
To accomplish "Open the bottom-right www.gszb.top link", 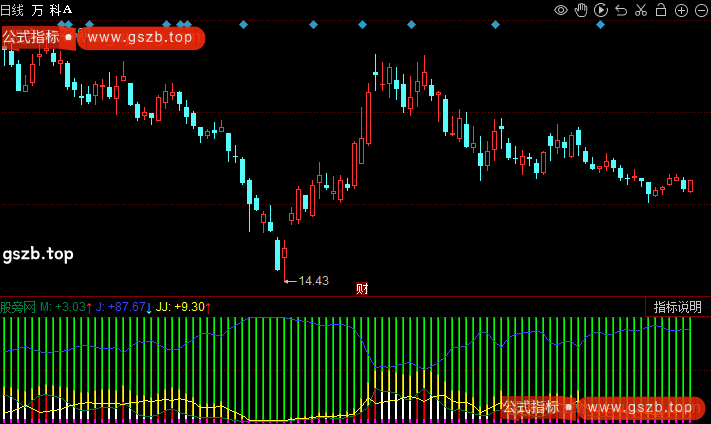I will pyautogui.click(x=640, y=407).
